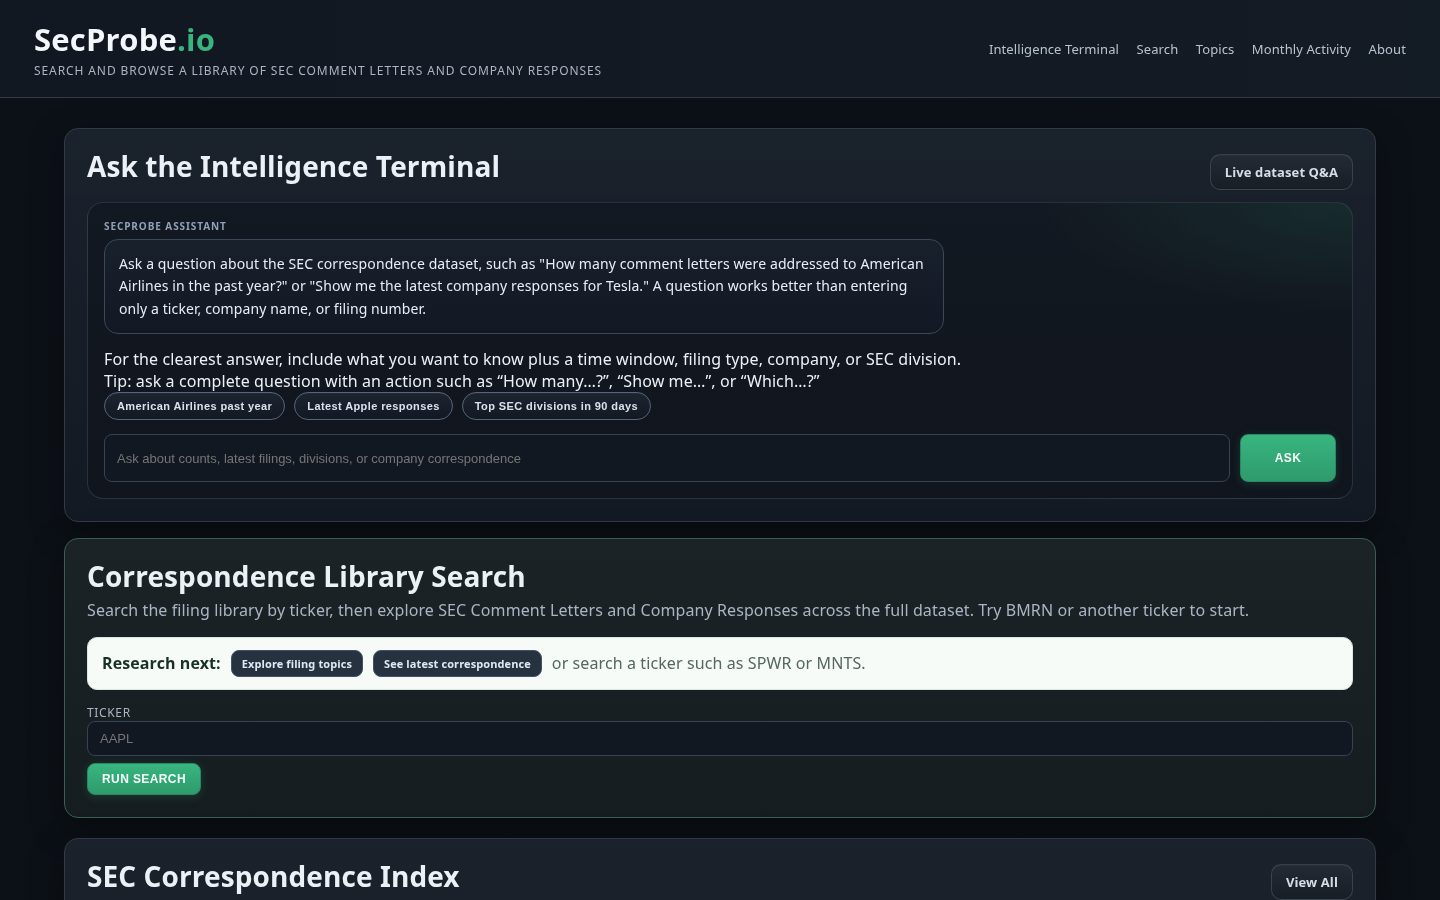Click text 'or search a ticker such as SPWR or MNTS.'

point(709,663)
